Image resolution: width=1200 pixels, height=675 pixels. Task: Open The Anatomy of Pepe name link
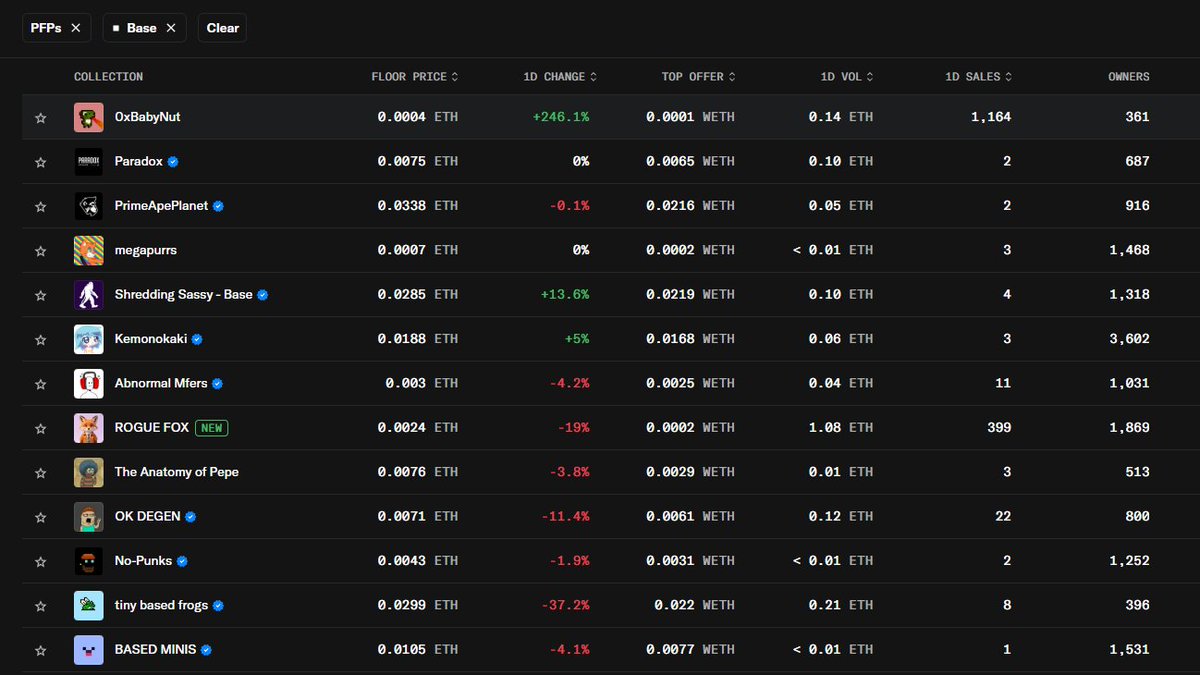[176, 472]
